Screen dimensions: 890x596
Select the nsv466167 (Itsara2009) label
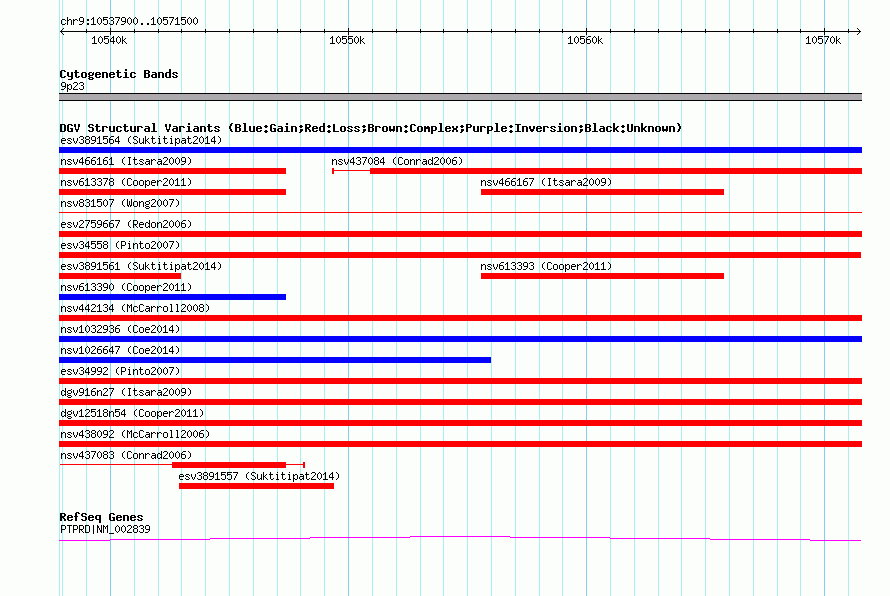[x=546, y=182]
